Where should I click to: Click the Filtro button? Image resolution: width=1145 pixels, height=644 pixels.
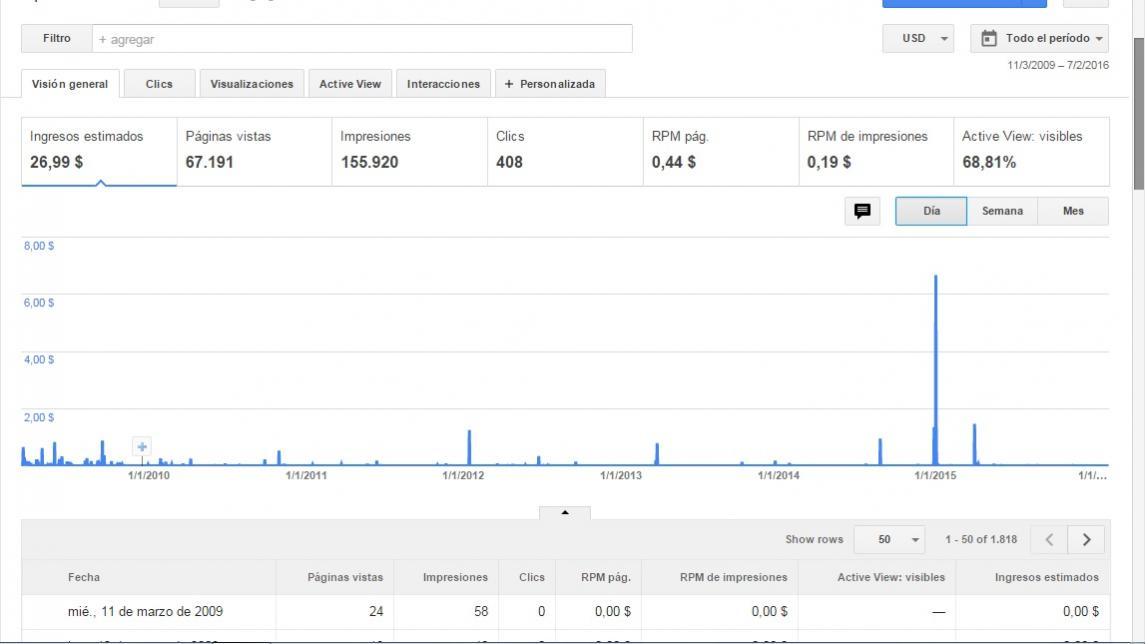[x=57, y=39]
